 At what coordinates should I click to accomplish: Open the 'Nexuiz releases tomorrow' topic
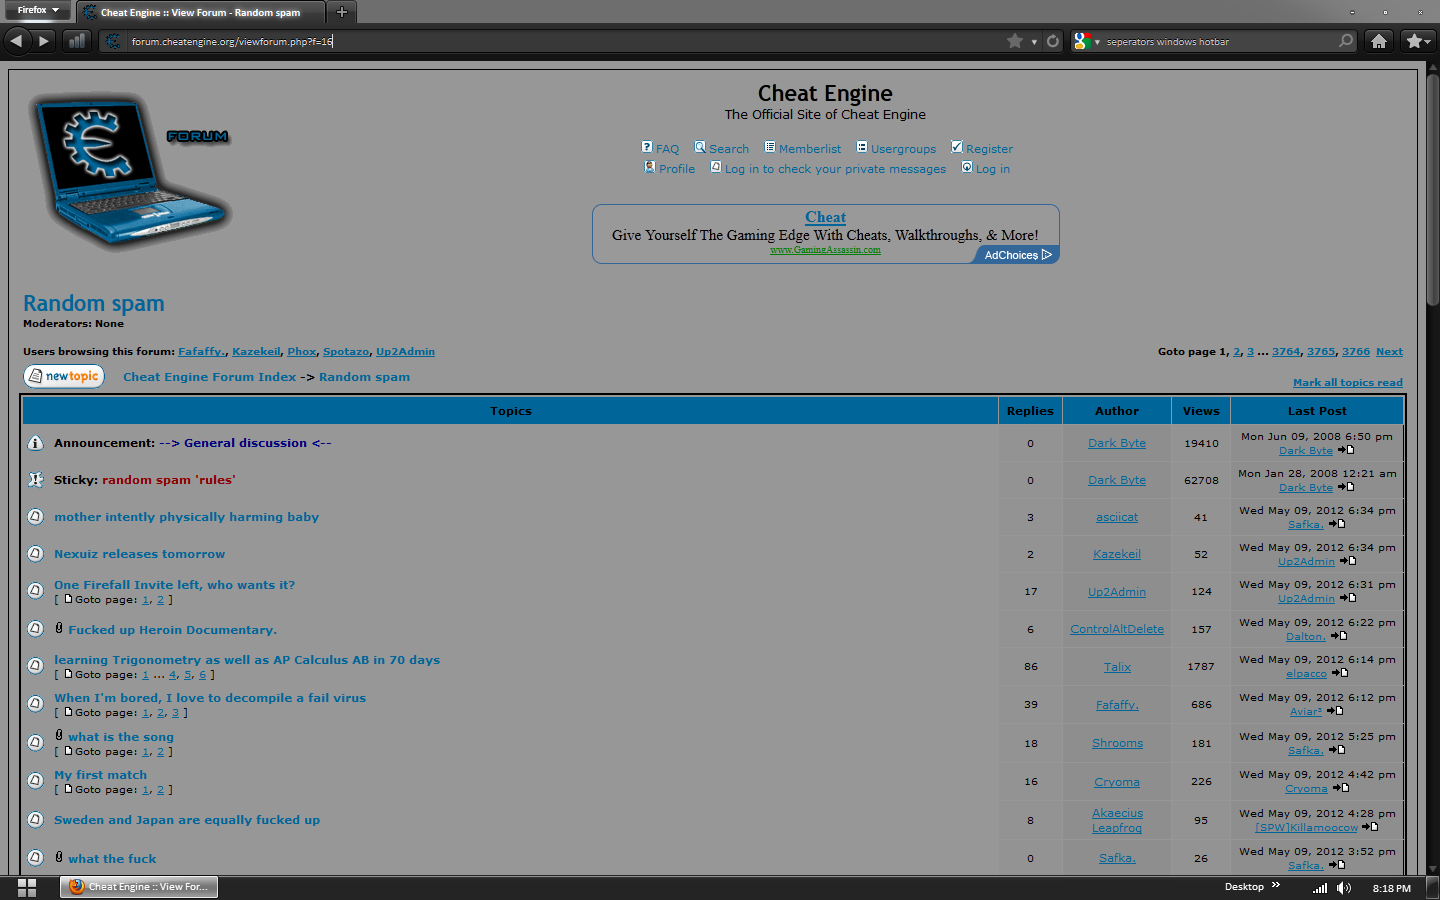(139, 554)
